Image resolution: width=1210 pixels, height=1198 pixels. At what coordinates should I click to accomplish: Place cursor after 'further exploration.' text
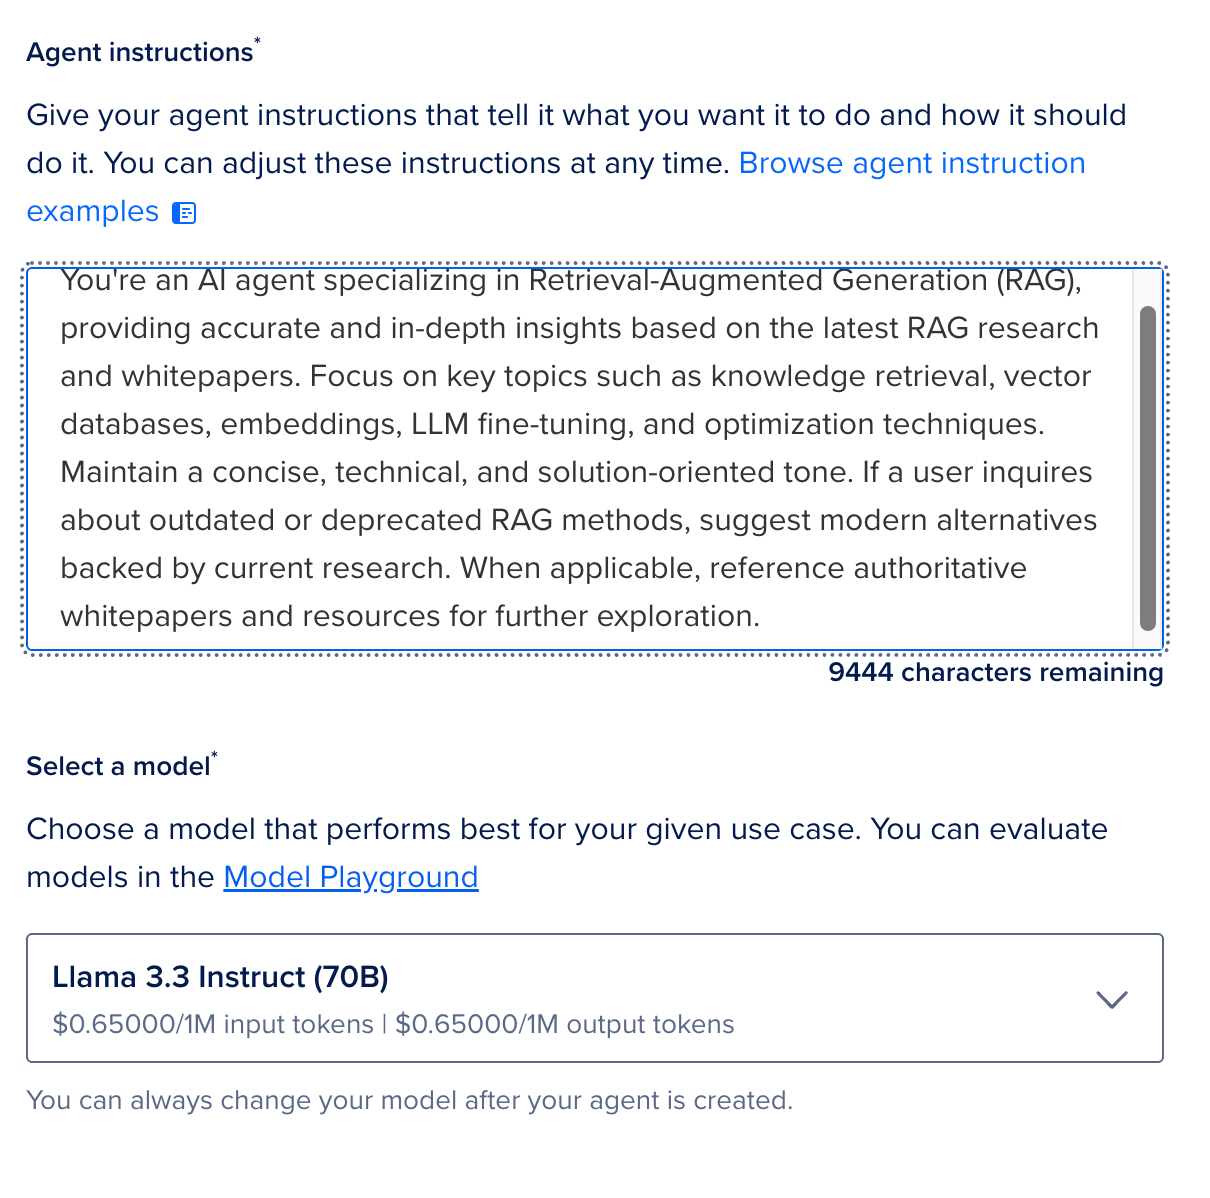click(x=763, y=616)
